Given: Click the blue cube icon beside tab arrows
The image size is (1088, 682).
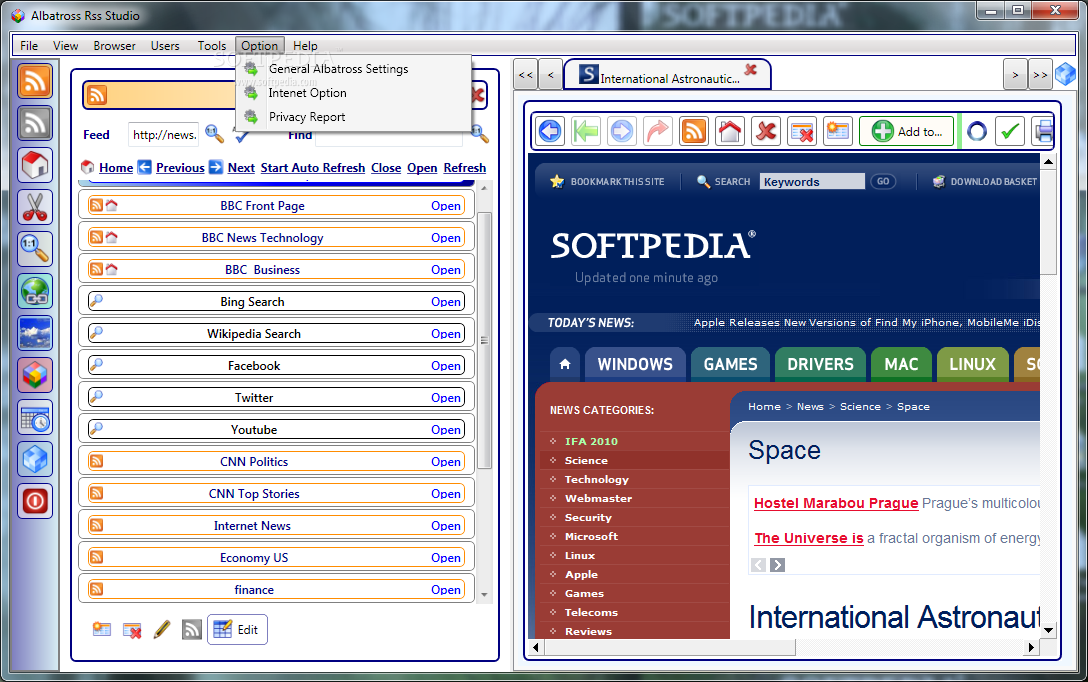Looking at the screenshot, I should pyautogui.click(x=1065, y=74).
